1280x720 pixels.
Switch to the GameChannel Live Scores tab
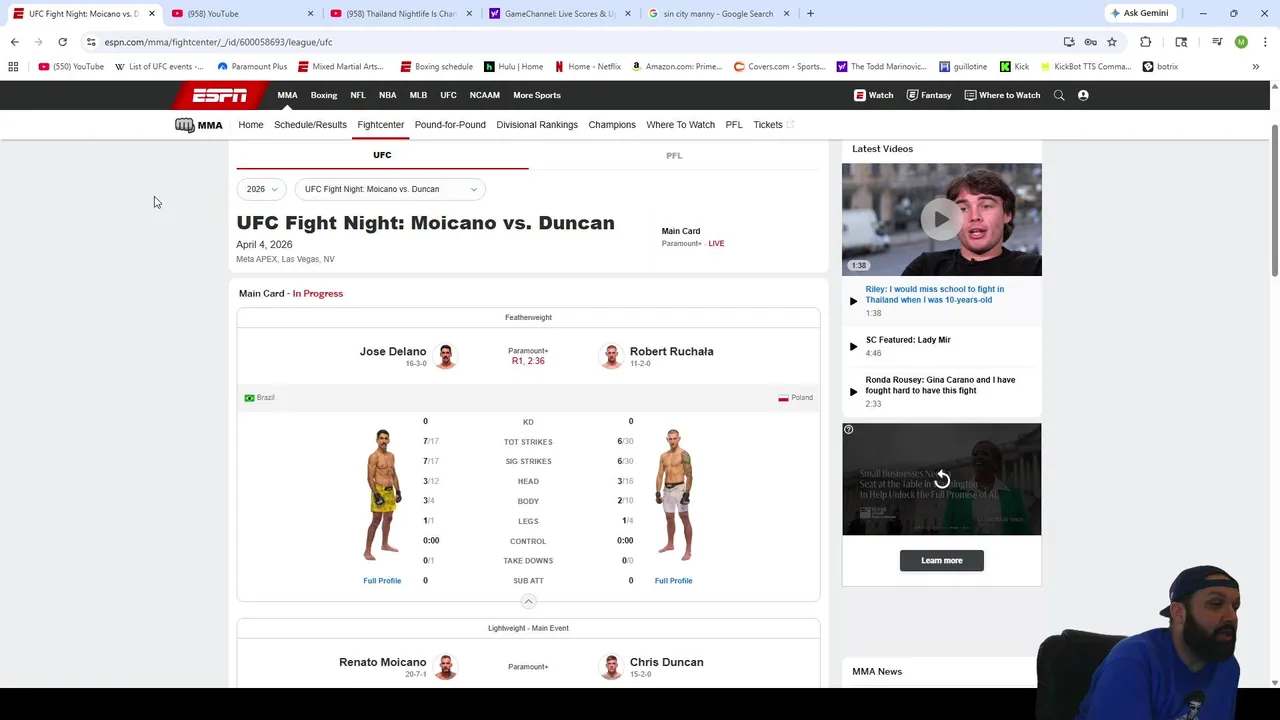pos(560,14)
